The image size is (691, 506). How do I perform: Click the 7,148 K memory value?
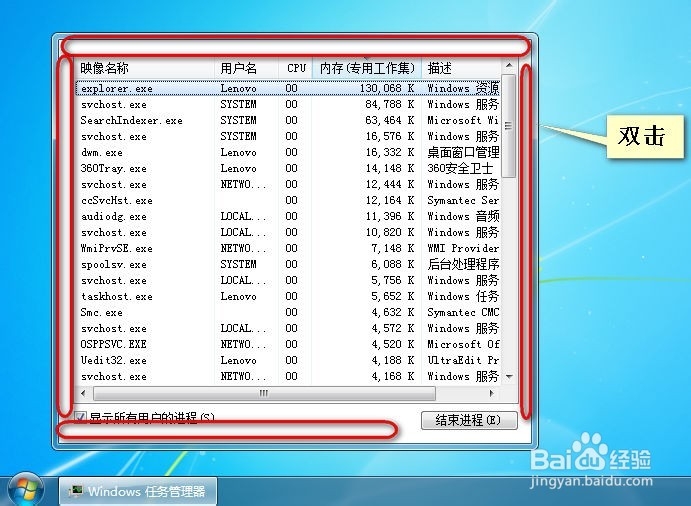tap(393, 249)
